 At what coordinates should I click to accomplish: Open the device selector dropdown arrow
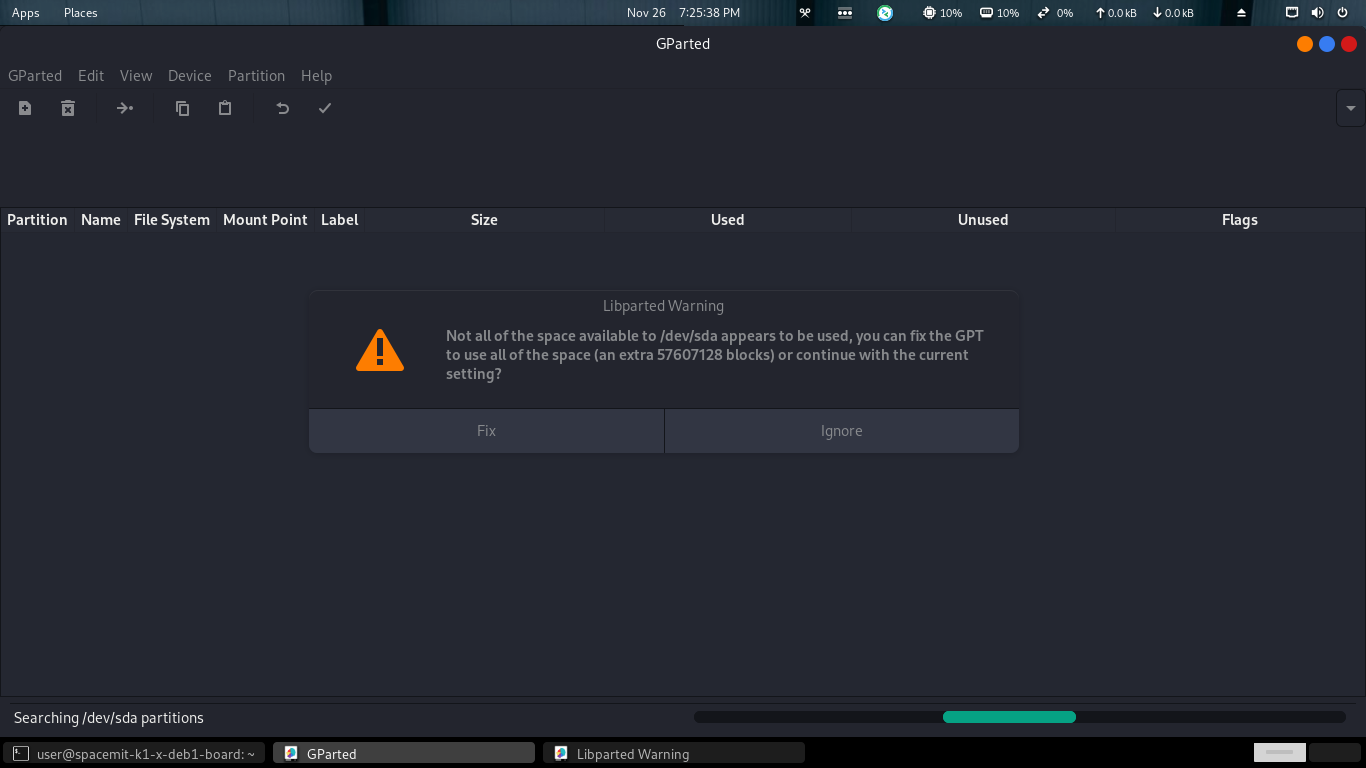(x=1350, y=108)
